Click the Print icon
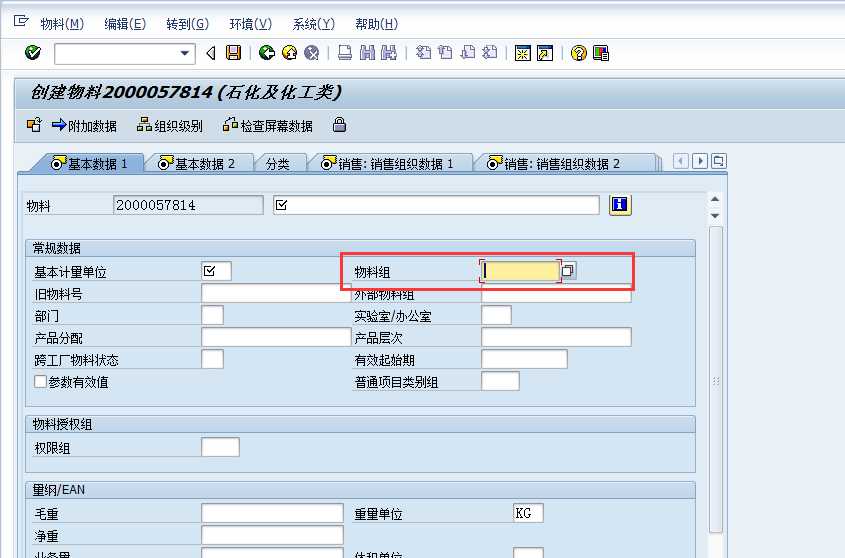845x558 pixels. [345, 53]
